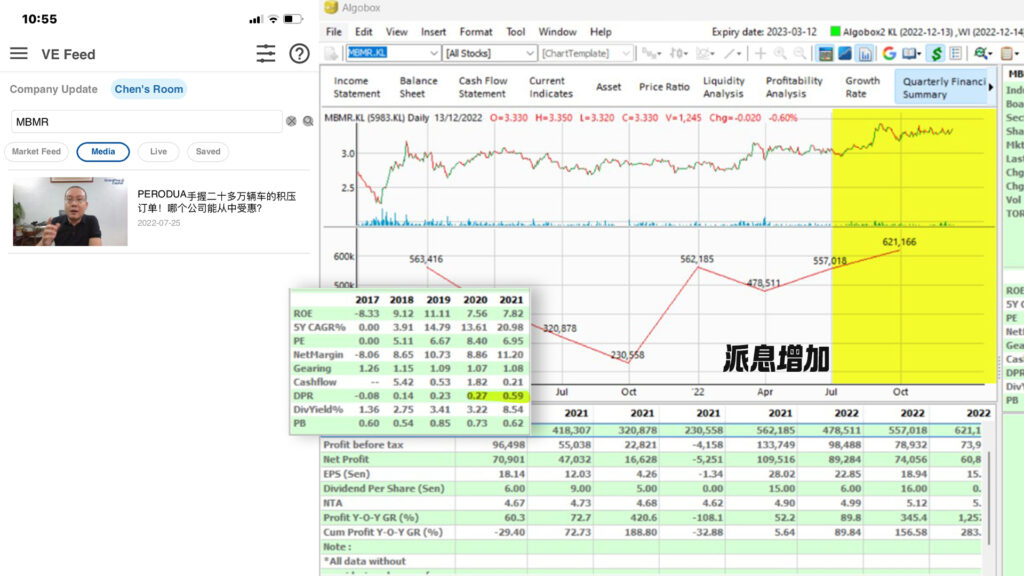
Task: Click the Dividend Per Share (Sen) row label
Action: (x=383, y=488)
